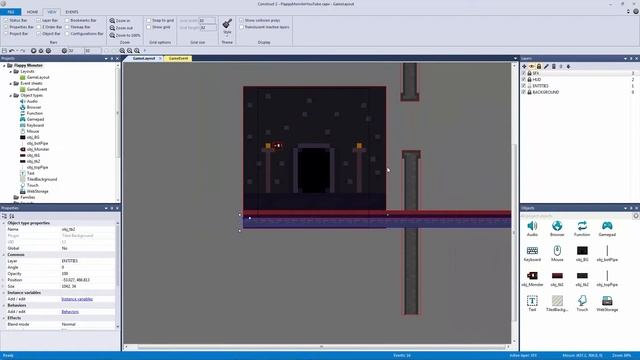Toggle the Layers Bar checkbox
Viewport: 640px width, 360px height.
38,20
